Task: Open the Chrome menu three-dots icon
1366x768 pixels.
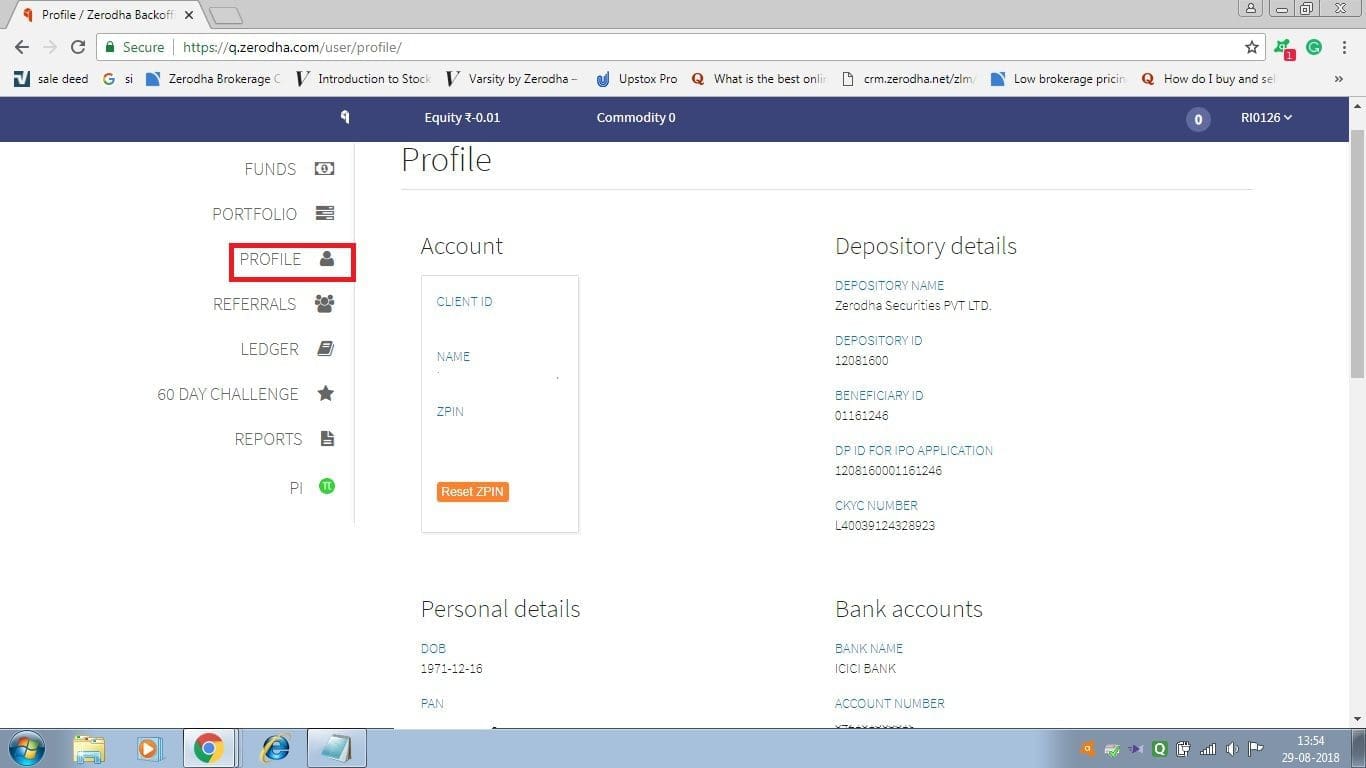Action: point(1344,47)
